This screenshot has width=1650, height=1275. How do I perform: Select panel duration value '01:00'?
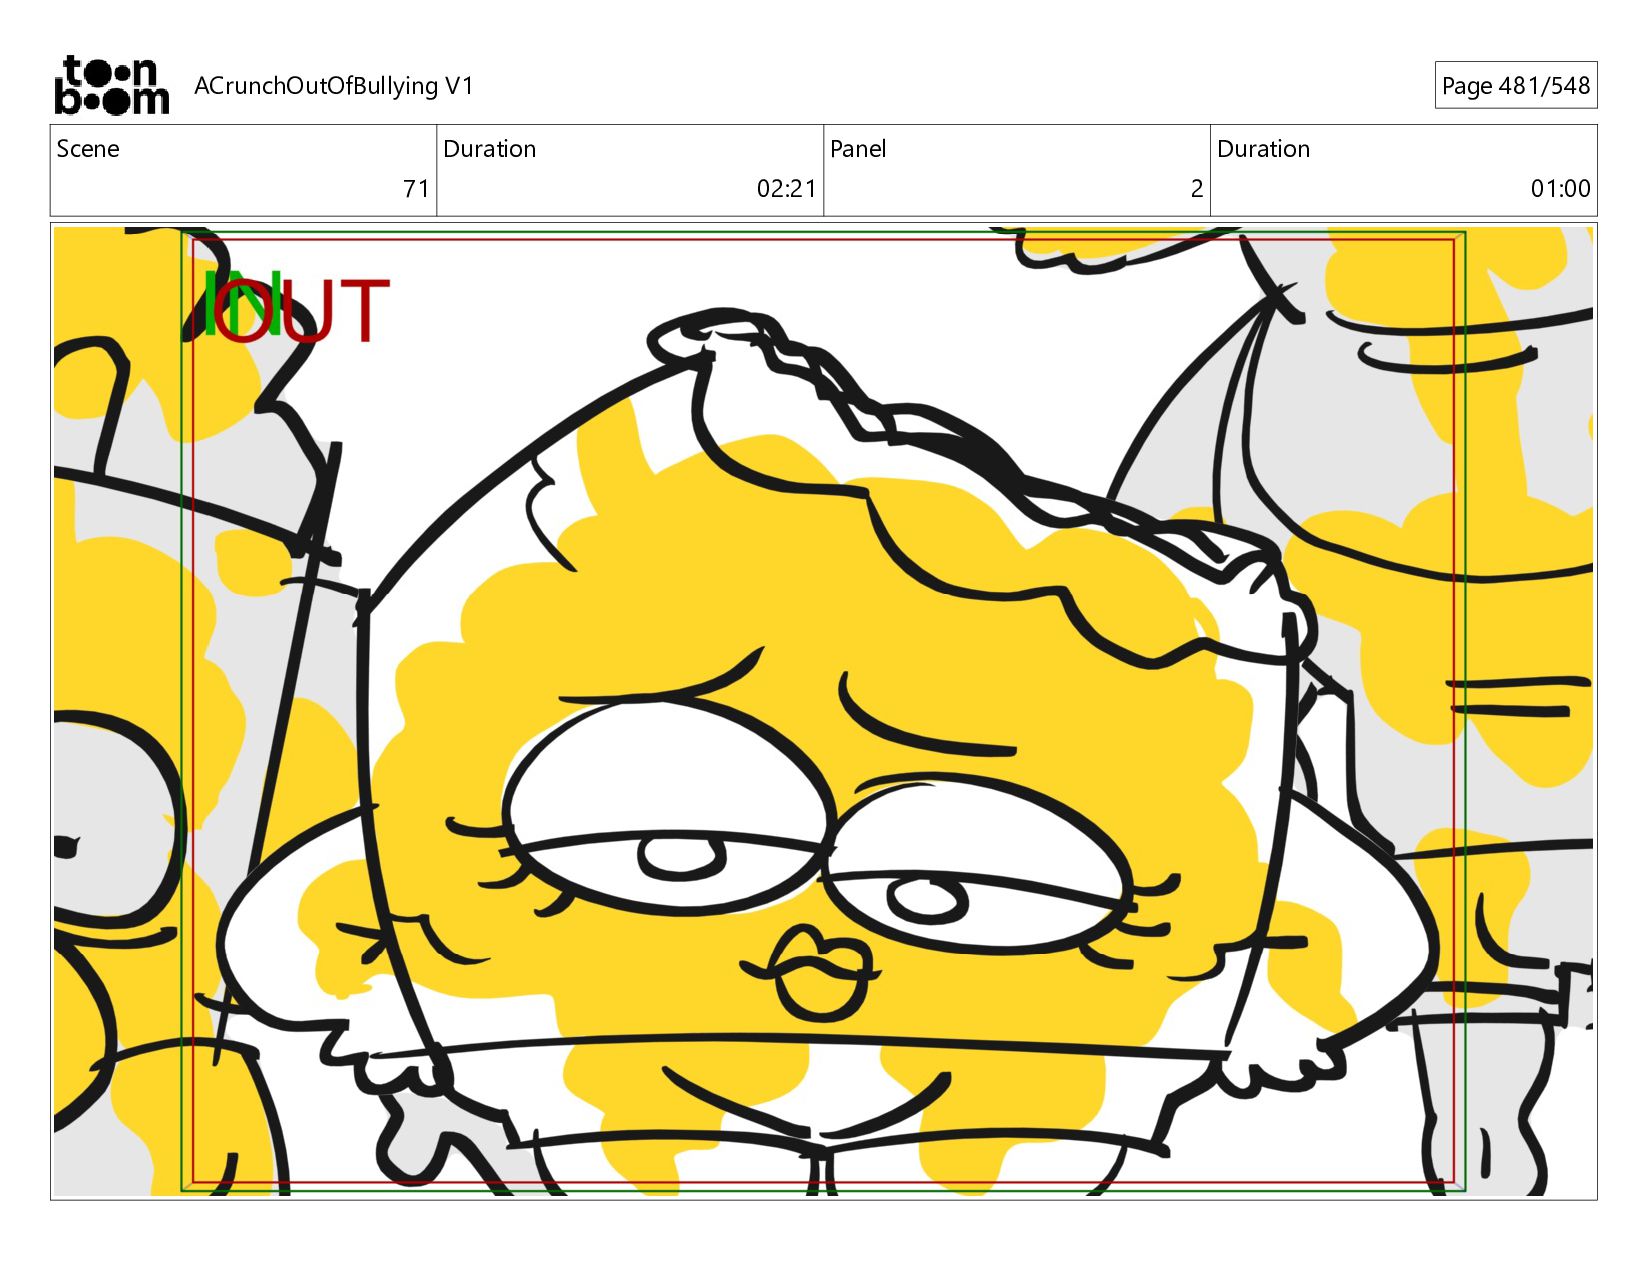pyautogui.click(x=1560, y=189)
